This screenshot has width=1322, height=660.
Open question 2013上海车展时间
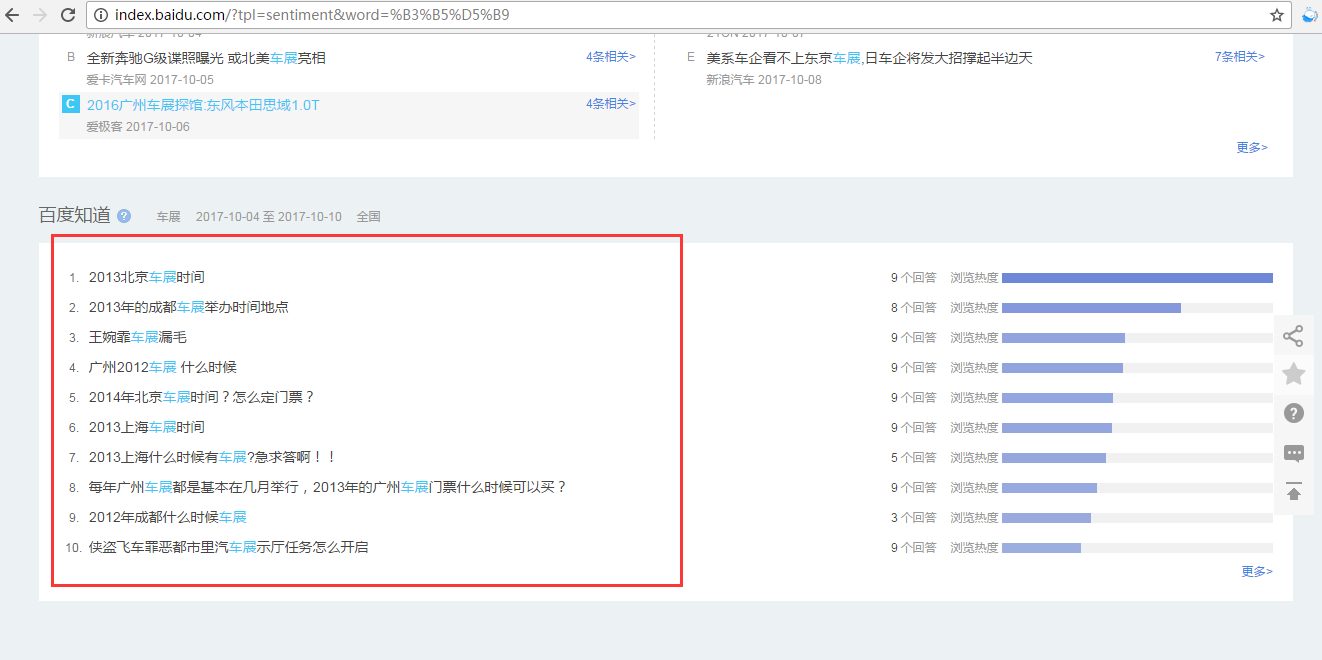point(146,427)
